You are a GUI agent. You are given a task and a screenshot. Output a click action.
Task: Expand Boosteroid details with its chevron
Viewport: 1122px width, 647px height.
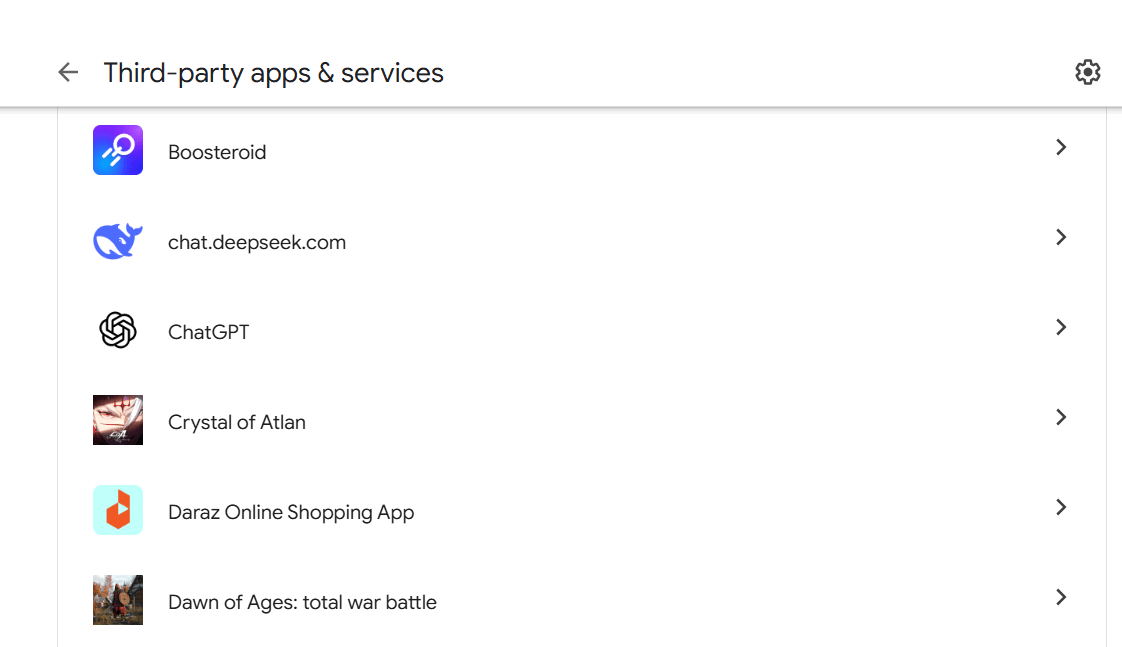(1061, 148)
